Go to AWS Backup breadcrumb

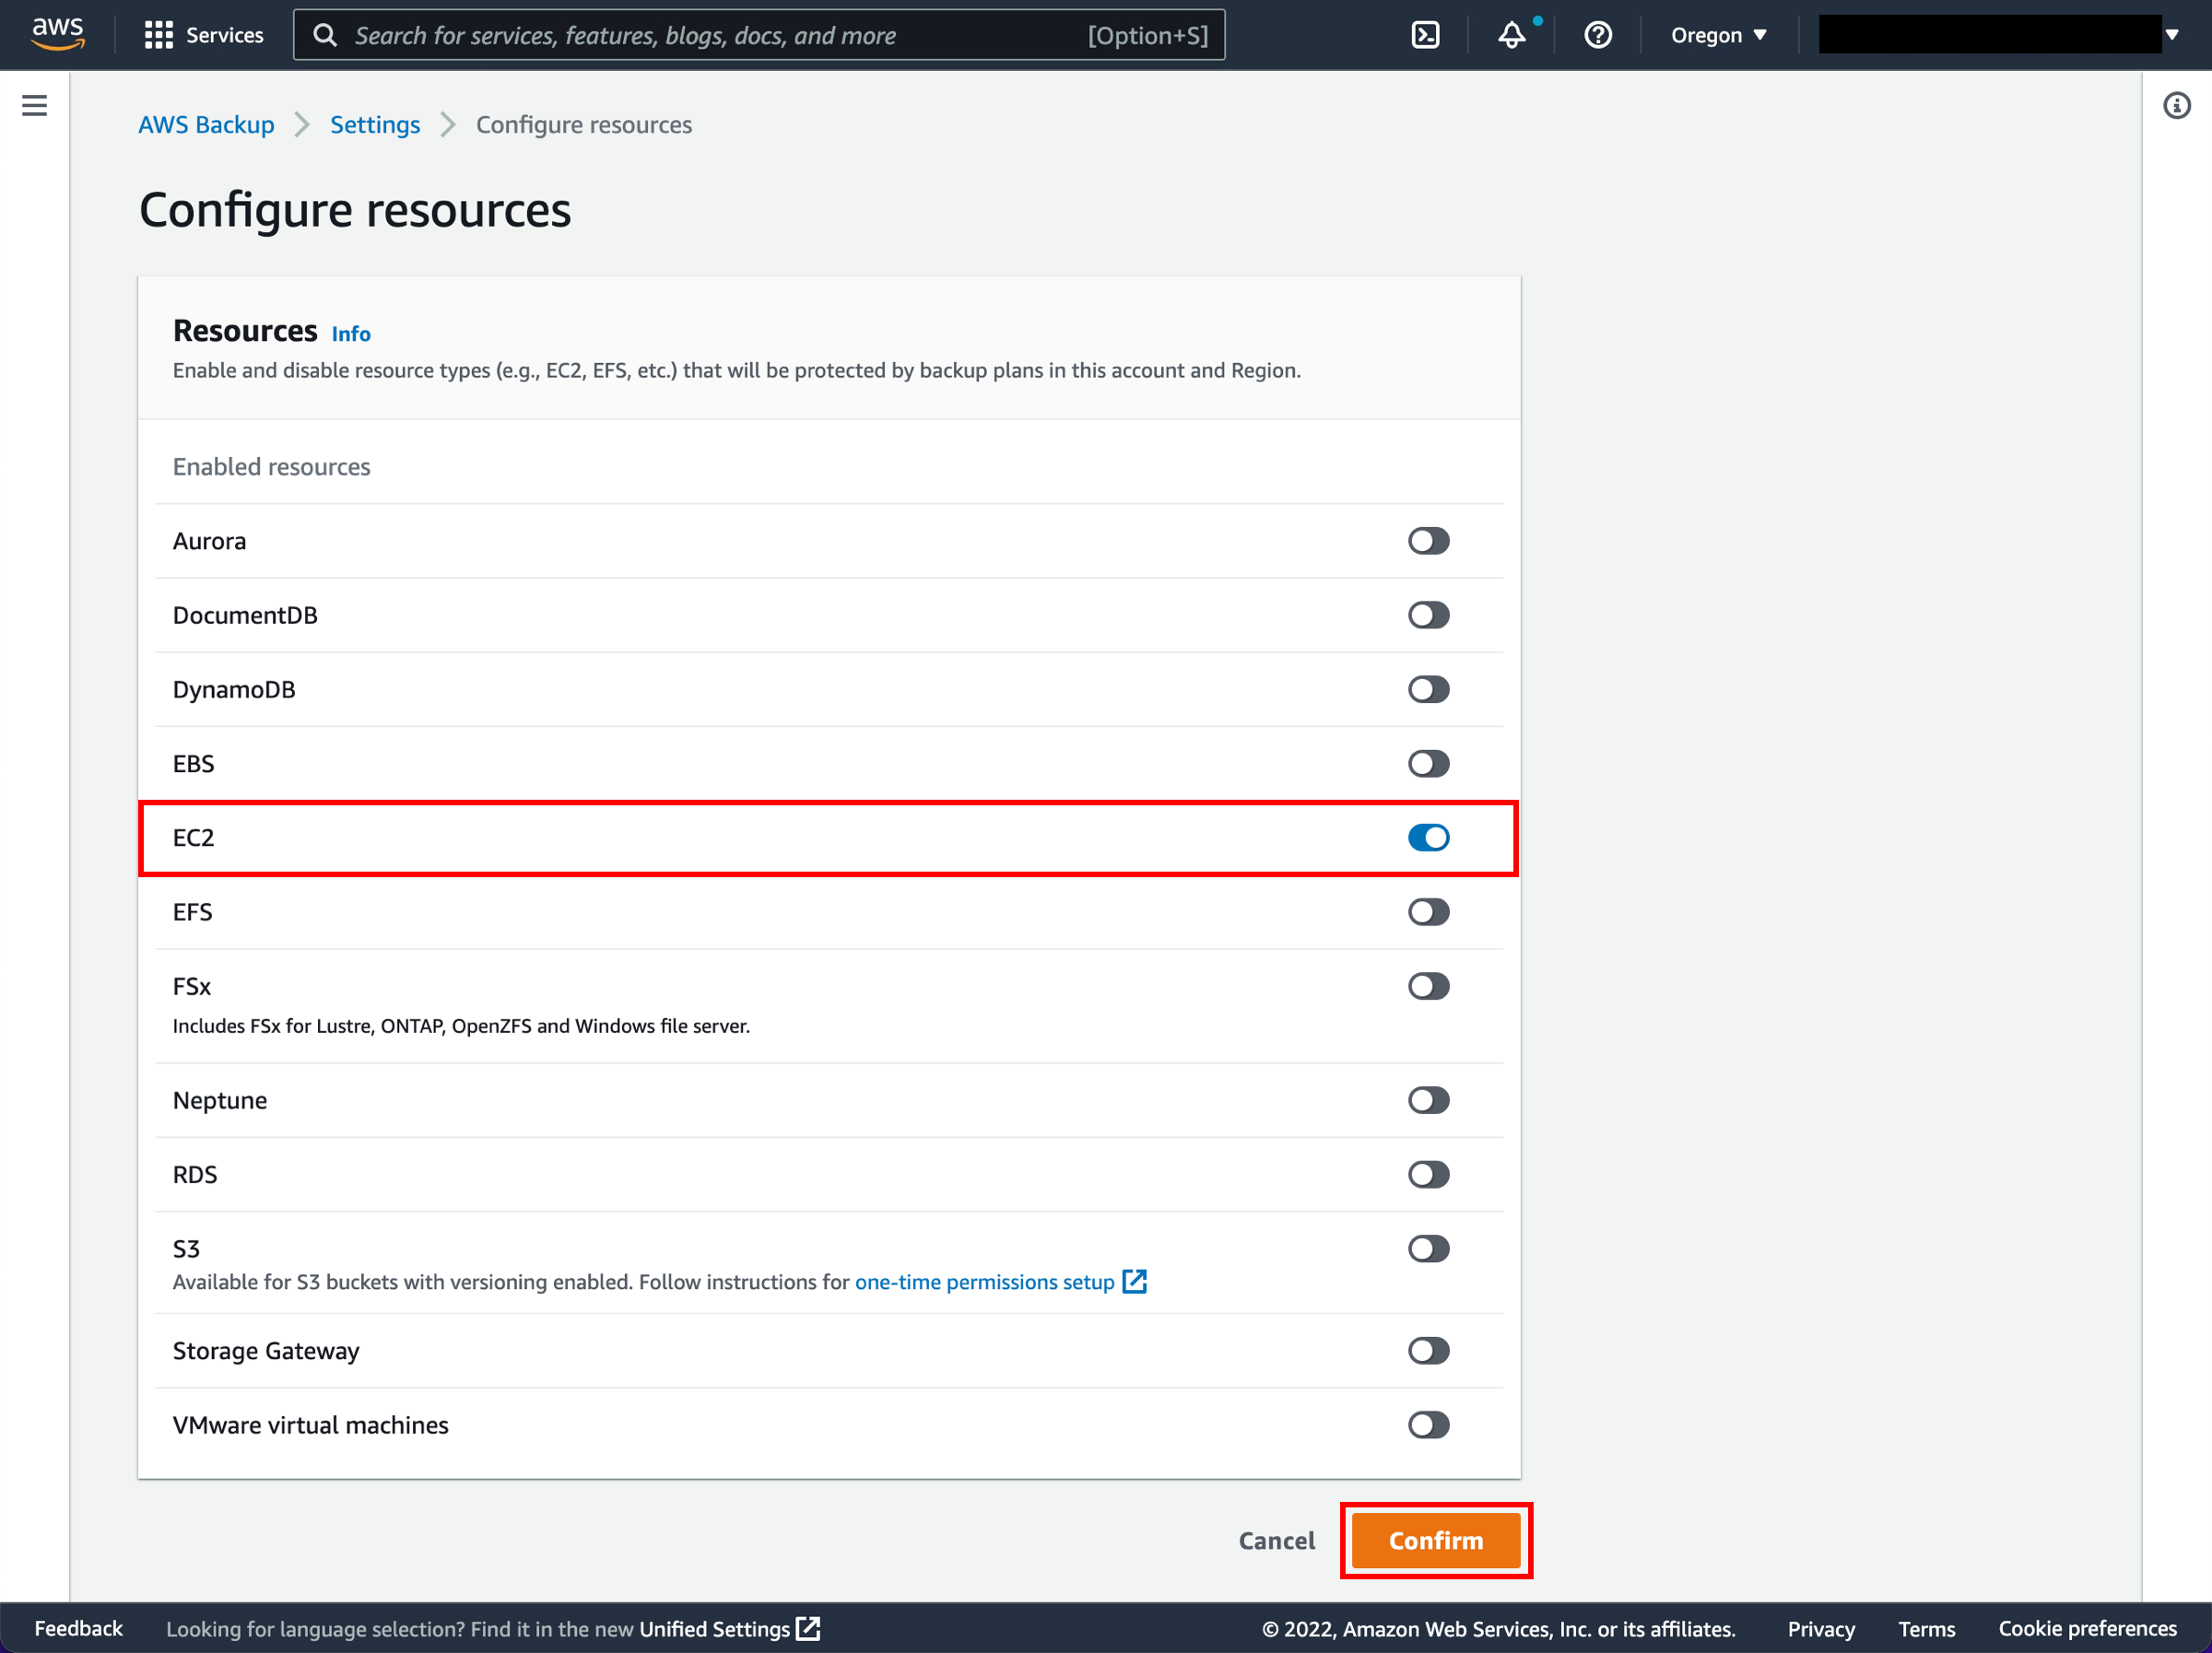click(206, 124)
